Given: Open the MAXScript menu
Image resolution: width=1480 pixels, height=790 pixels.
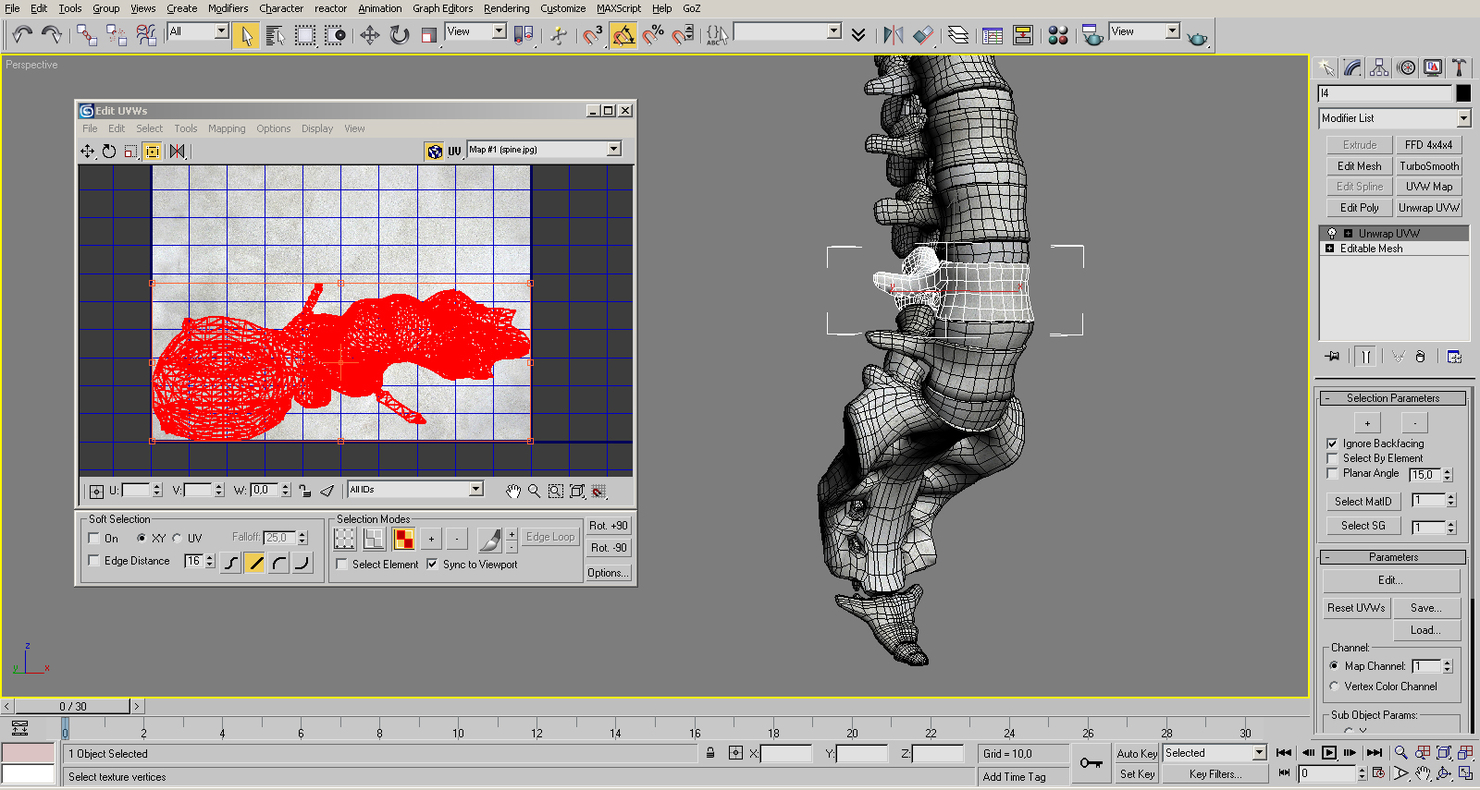Looking at the screenshot, I should tap(617, 8).
